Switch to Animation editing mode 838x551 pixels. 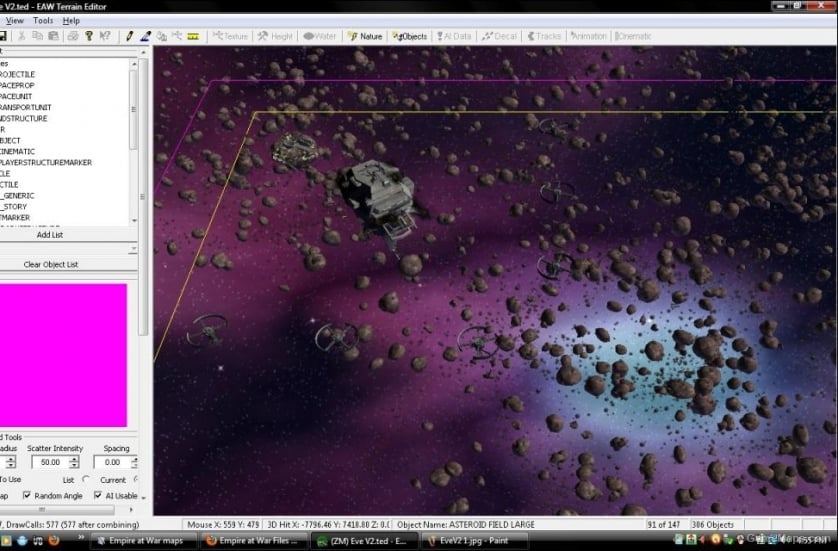coord(588,36)
